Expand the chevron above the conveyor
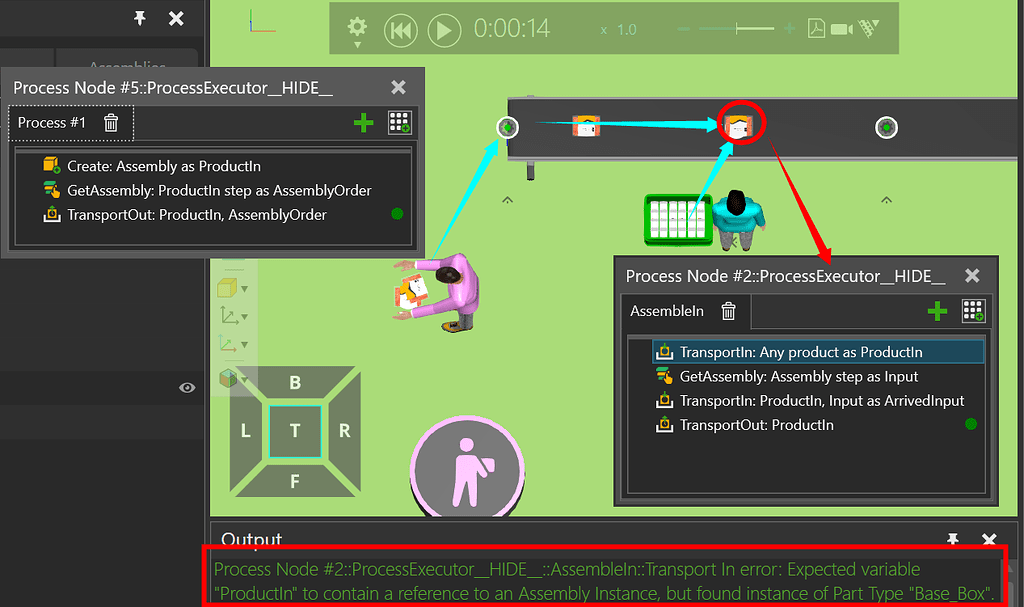Image resolution: width=1024 pixels, height=607 pixels. (x=507, y=200)
